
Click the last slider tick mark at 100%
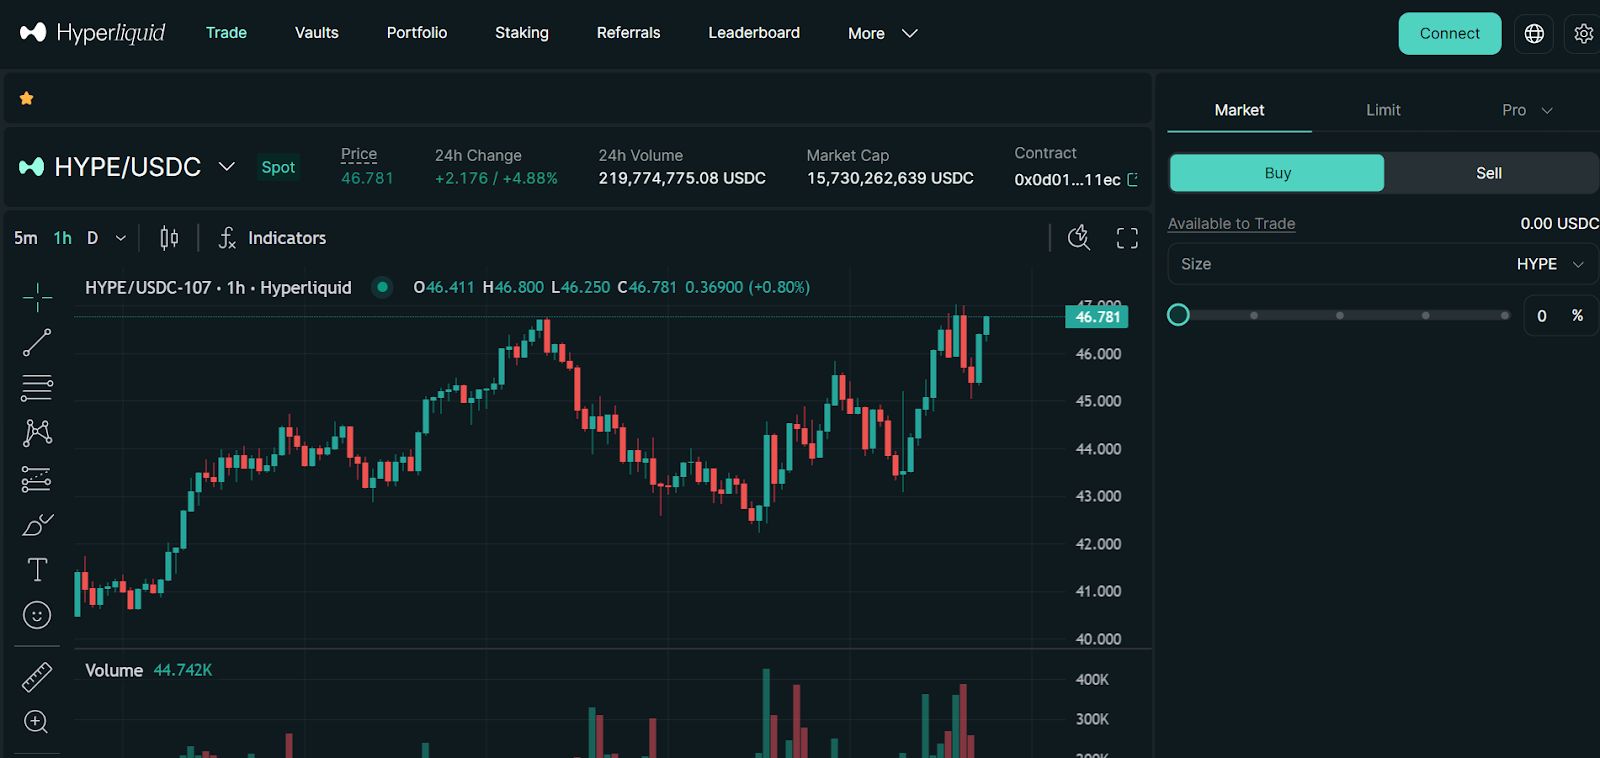[1504, 315]
